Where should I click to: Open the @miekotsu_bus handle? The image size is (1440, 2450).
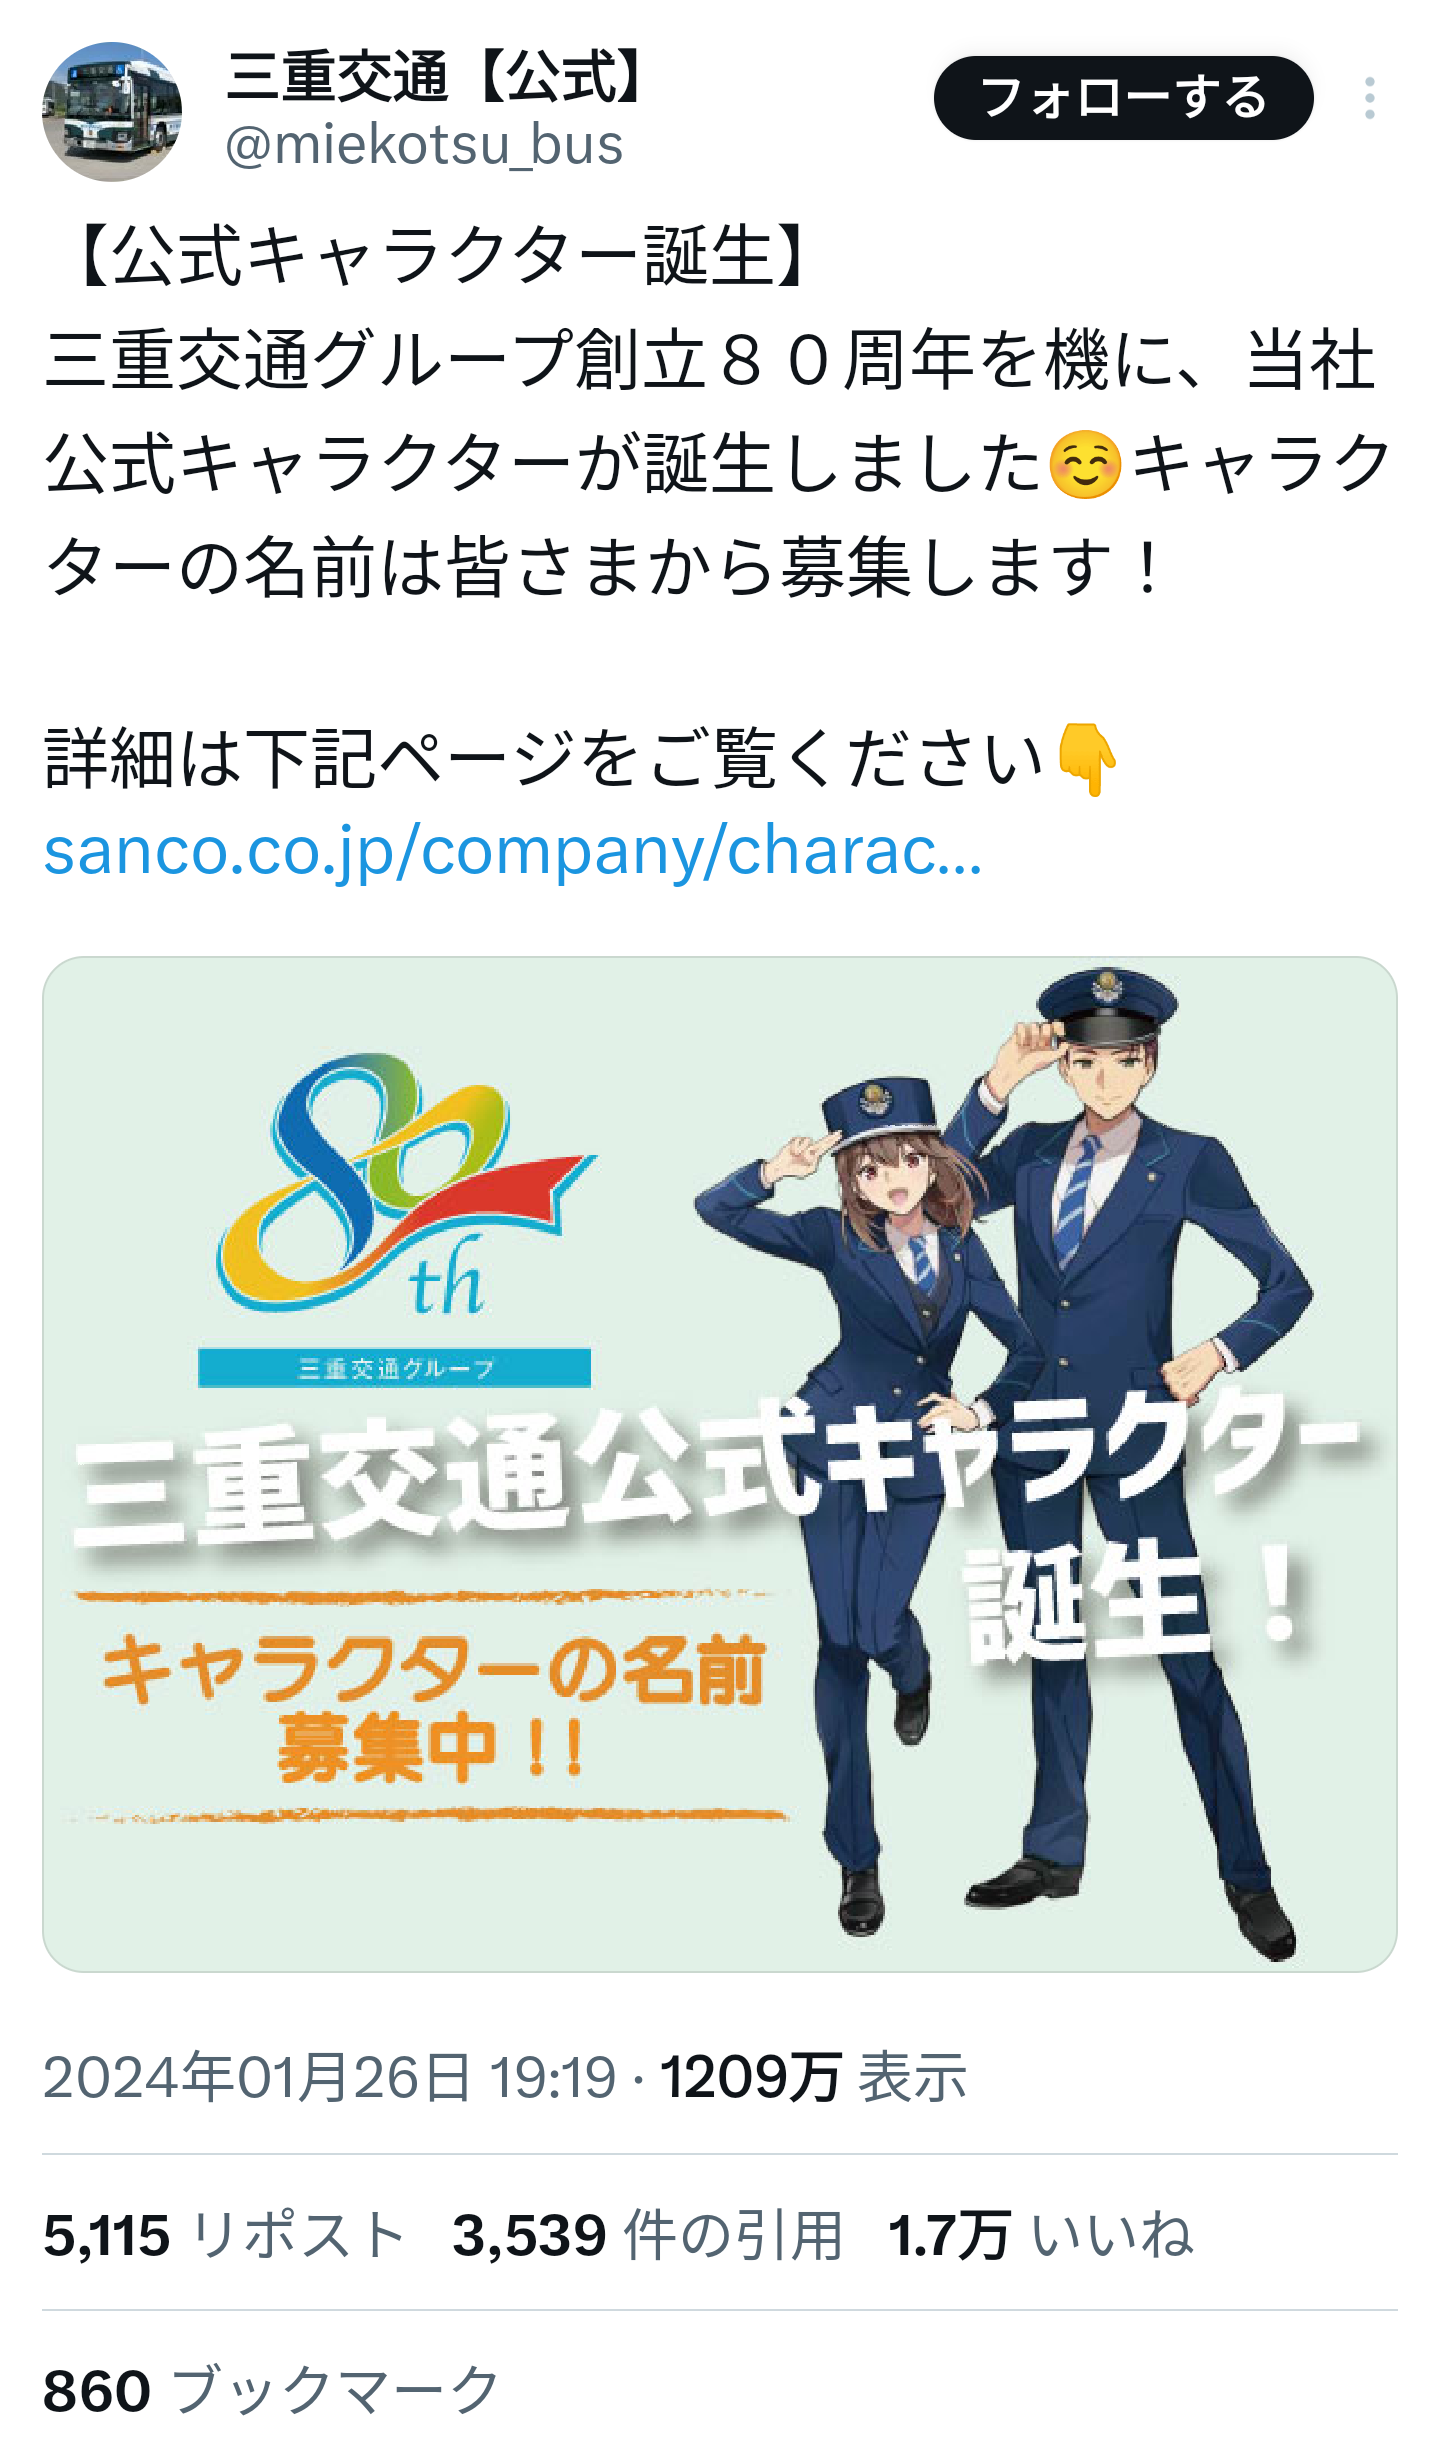pos(424,145)
